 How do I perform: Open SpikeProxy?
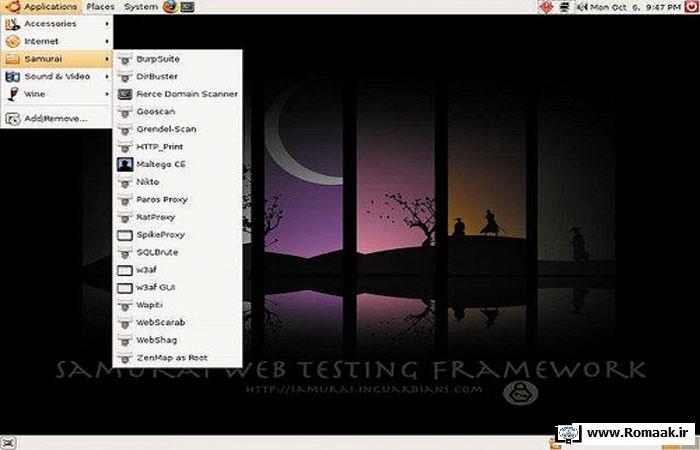[178, 235]
